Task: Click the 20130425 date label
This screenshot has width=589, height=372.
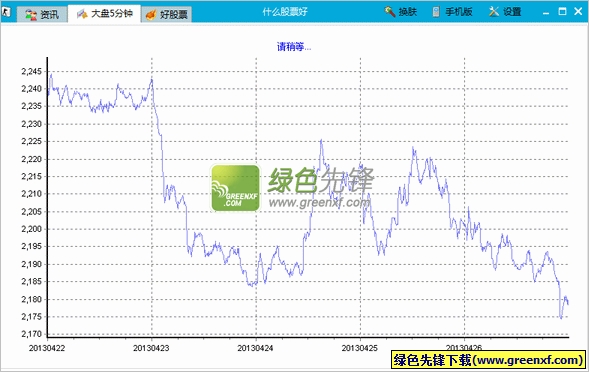Action: (x=359, y=348)
